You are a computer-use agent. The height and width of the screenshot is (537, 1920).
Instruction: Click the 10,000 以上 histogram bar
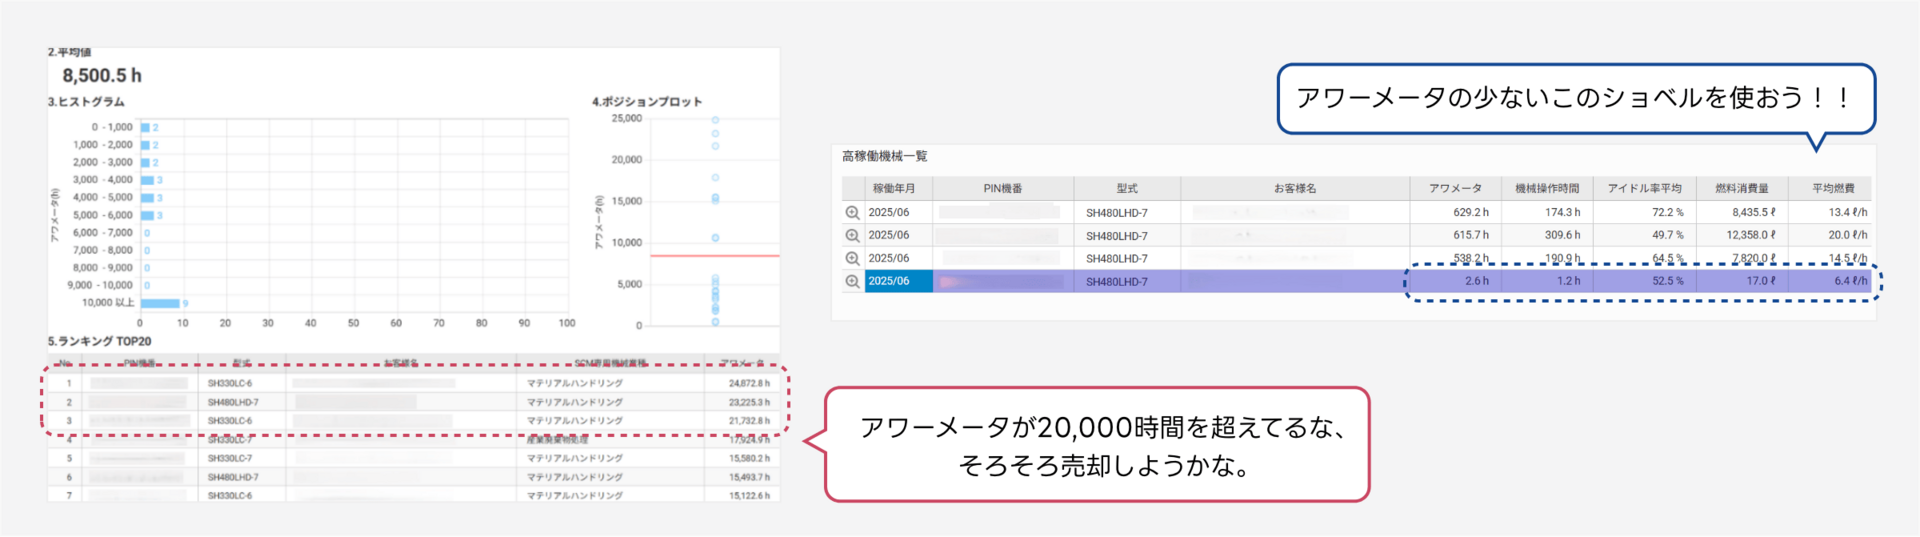pos(160,303)
